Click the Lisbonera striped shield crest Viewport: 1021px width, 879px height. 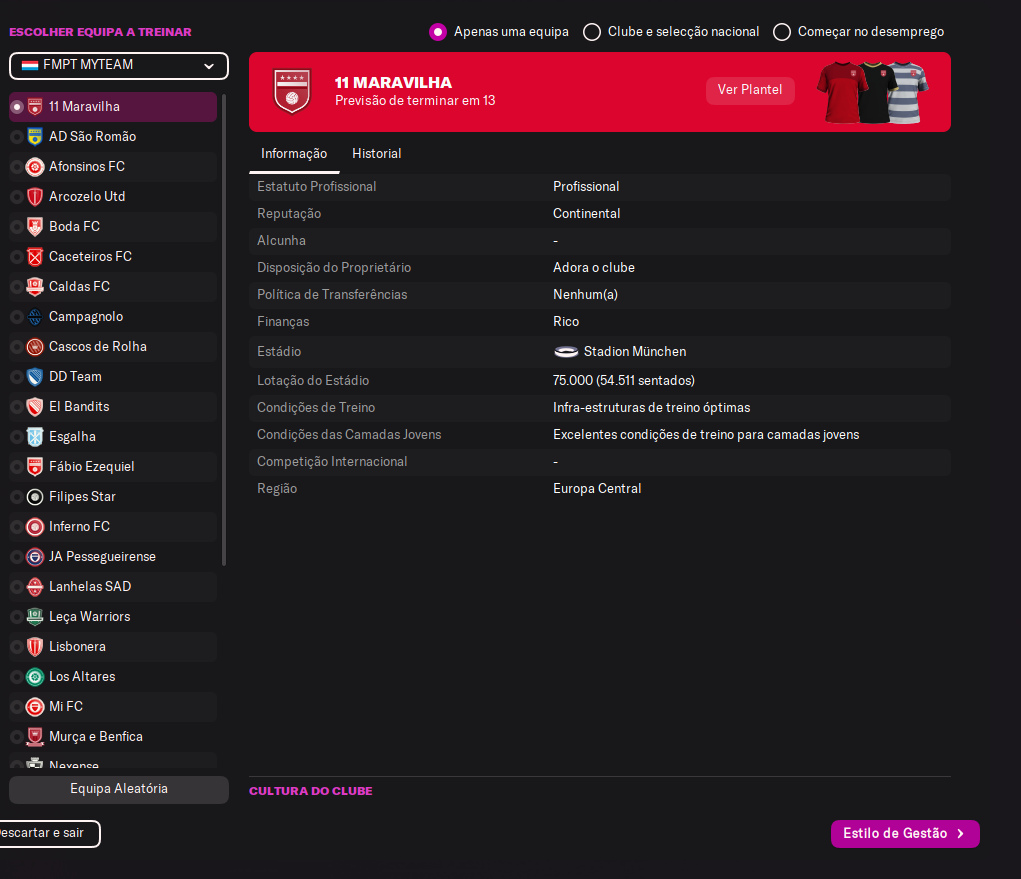click(35, 647)
